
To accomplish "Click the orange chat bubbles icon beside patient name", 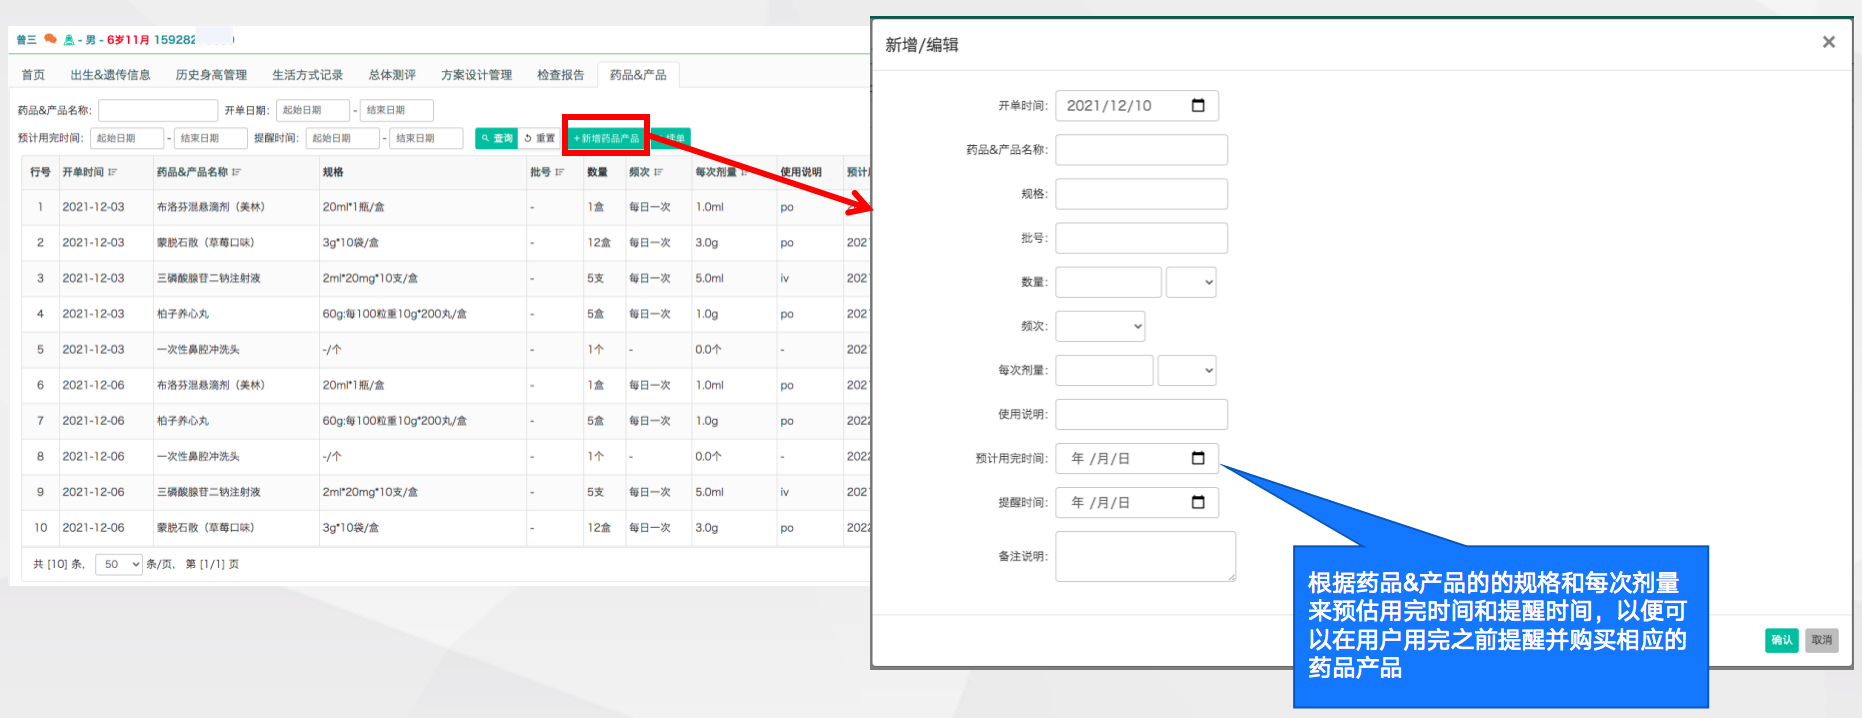I will click(50, 39).
